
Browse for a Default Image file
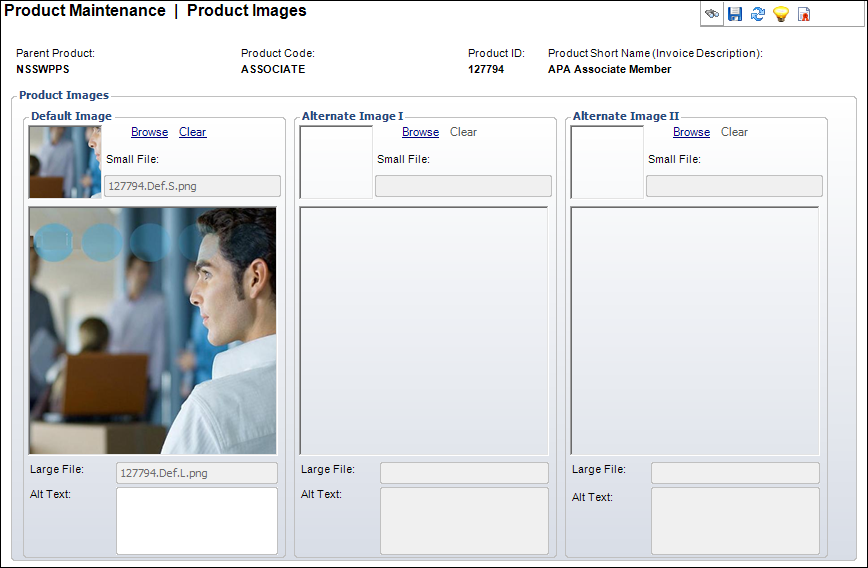click(x=149, y=132)
